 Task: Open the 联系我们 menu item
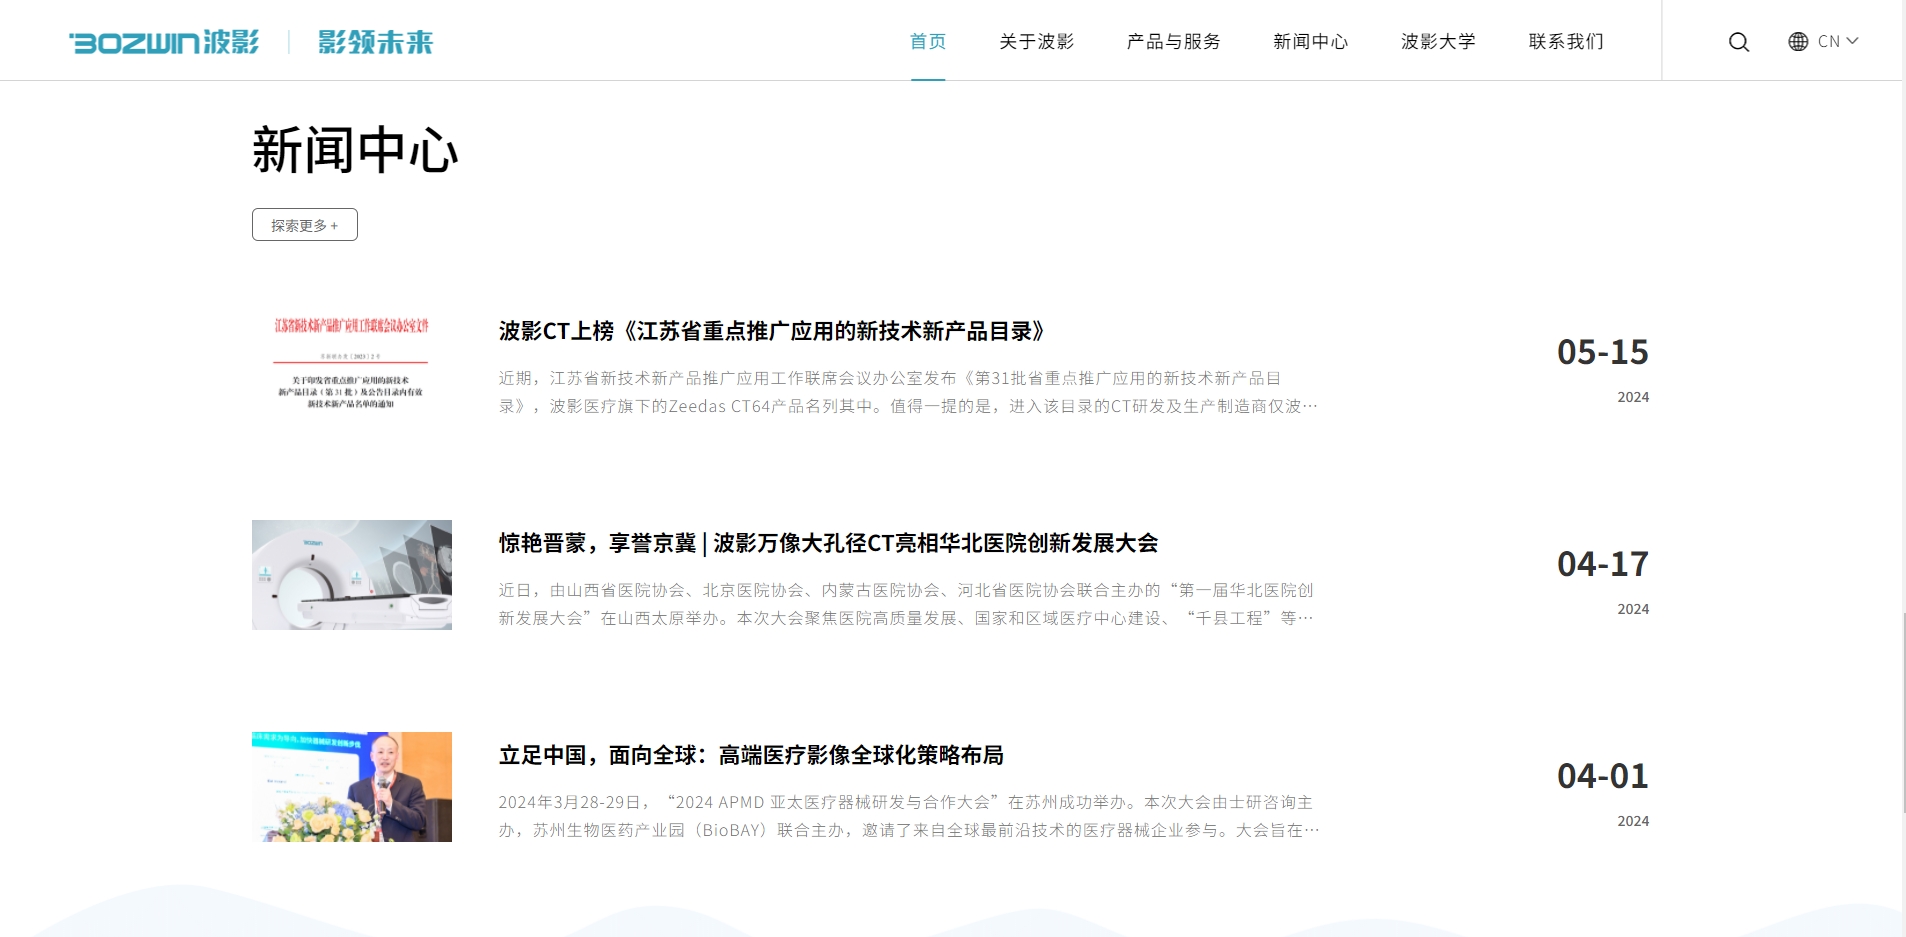1566,42
